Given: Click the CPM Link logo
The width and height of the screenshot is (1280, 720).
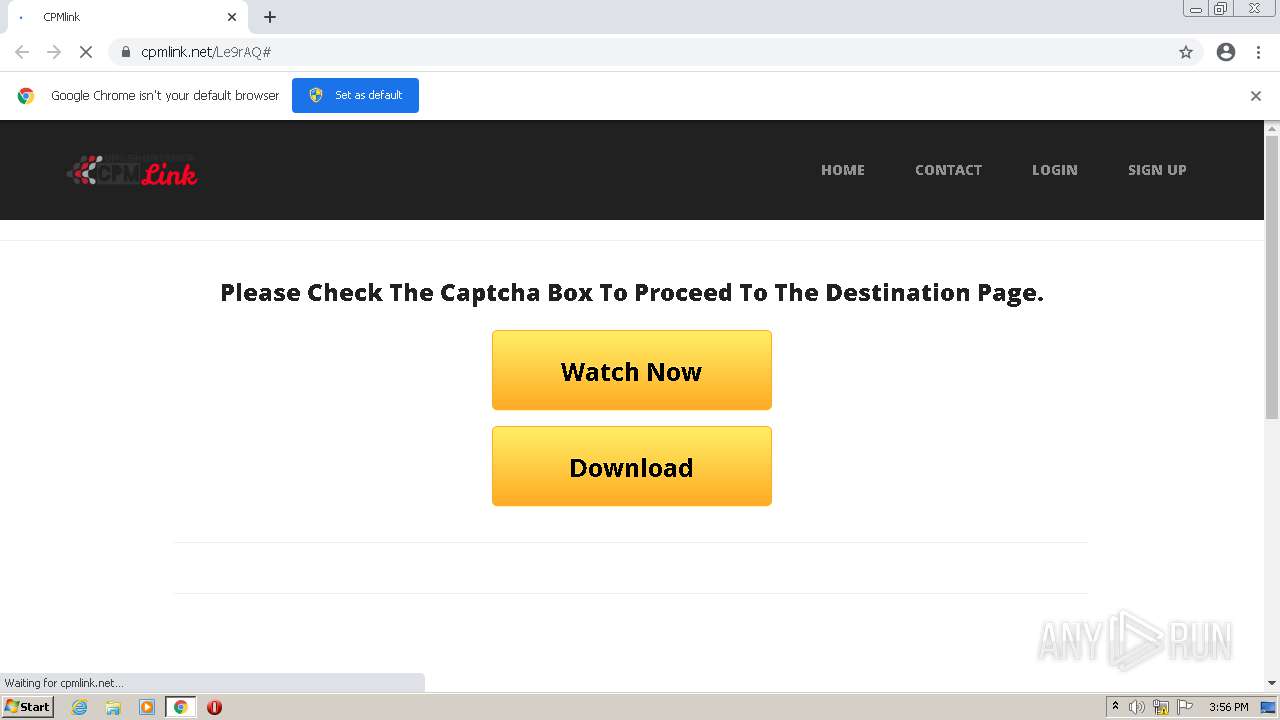Looking at the screenshot, I should pyautogui.click(x=132, y=171).
